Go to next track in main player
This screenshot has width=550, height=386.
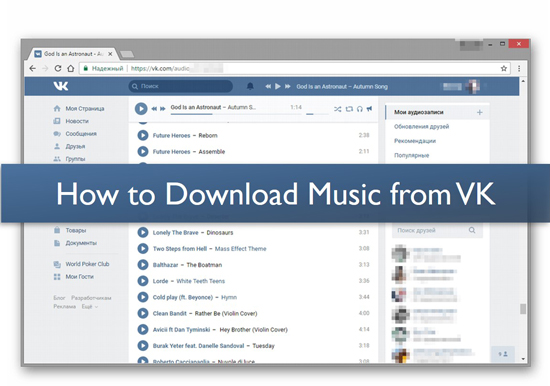(163, 109)
